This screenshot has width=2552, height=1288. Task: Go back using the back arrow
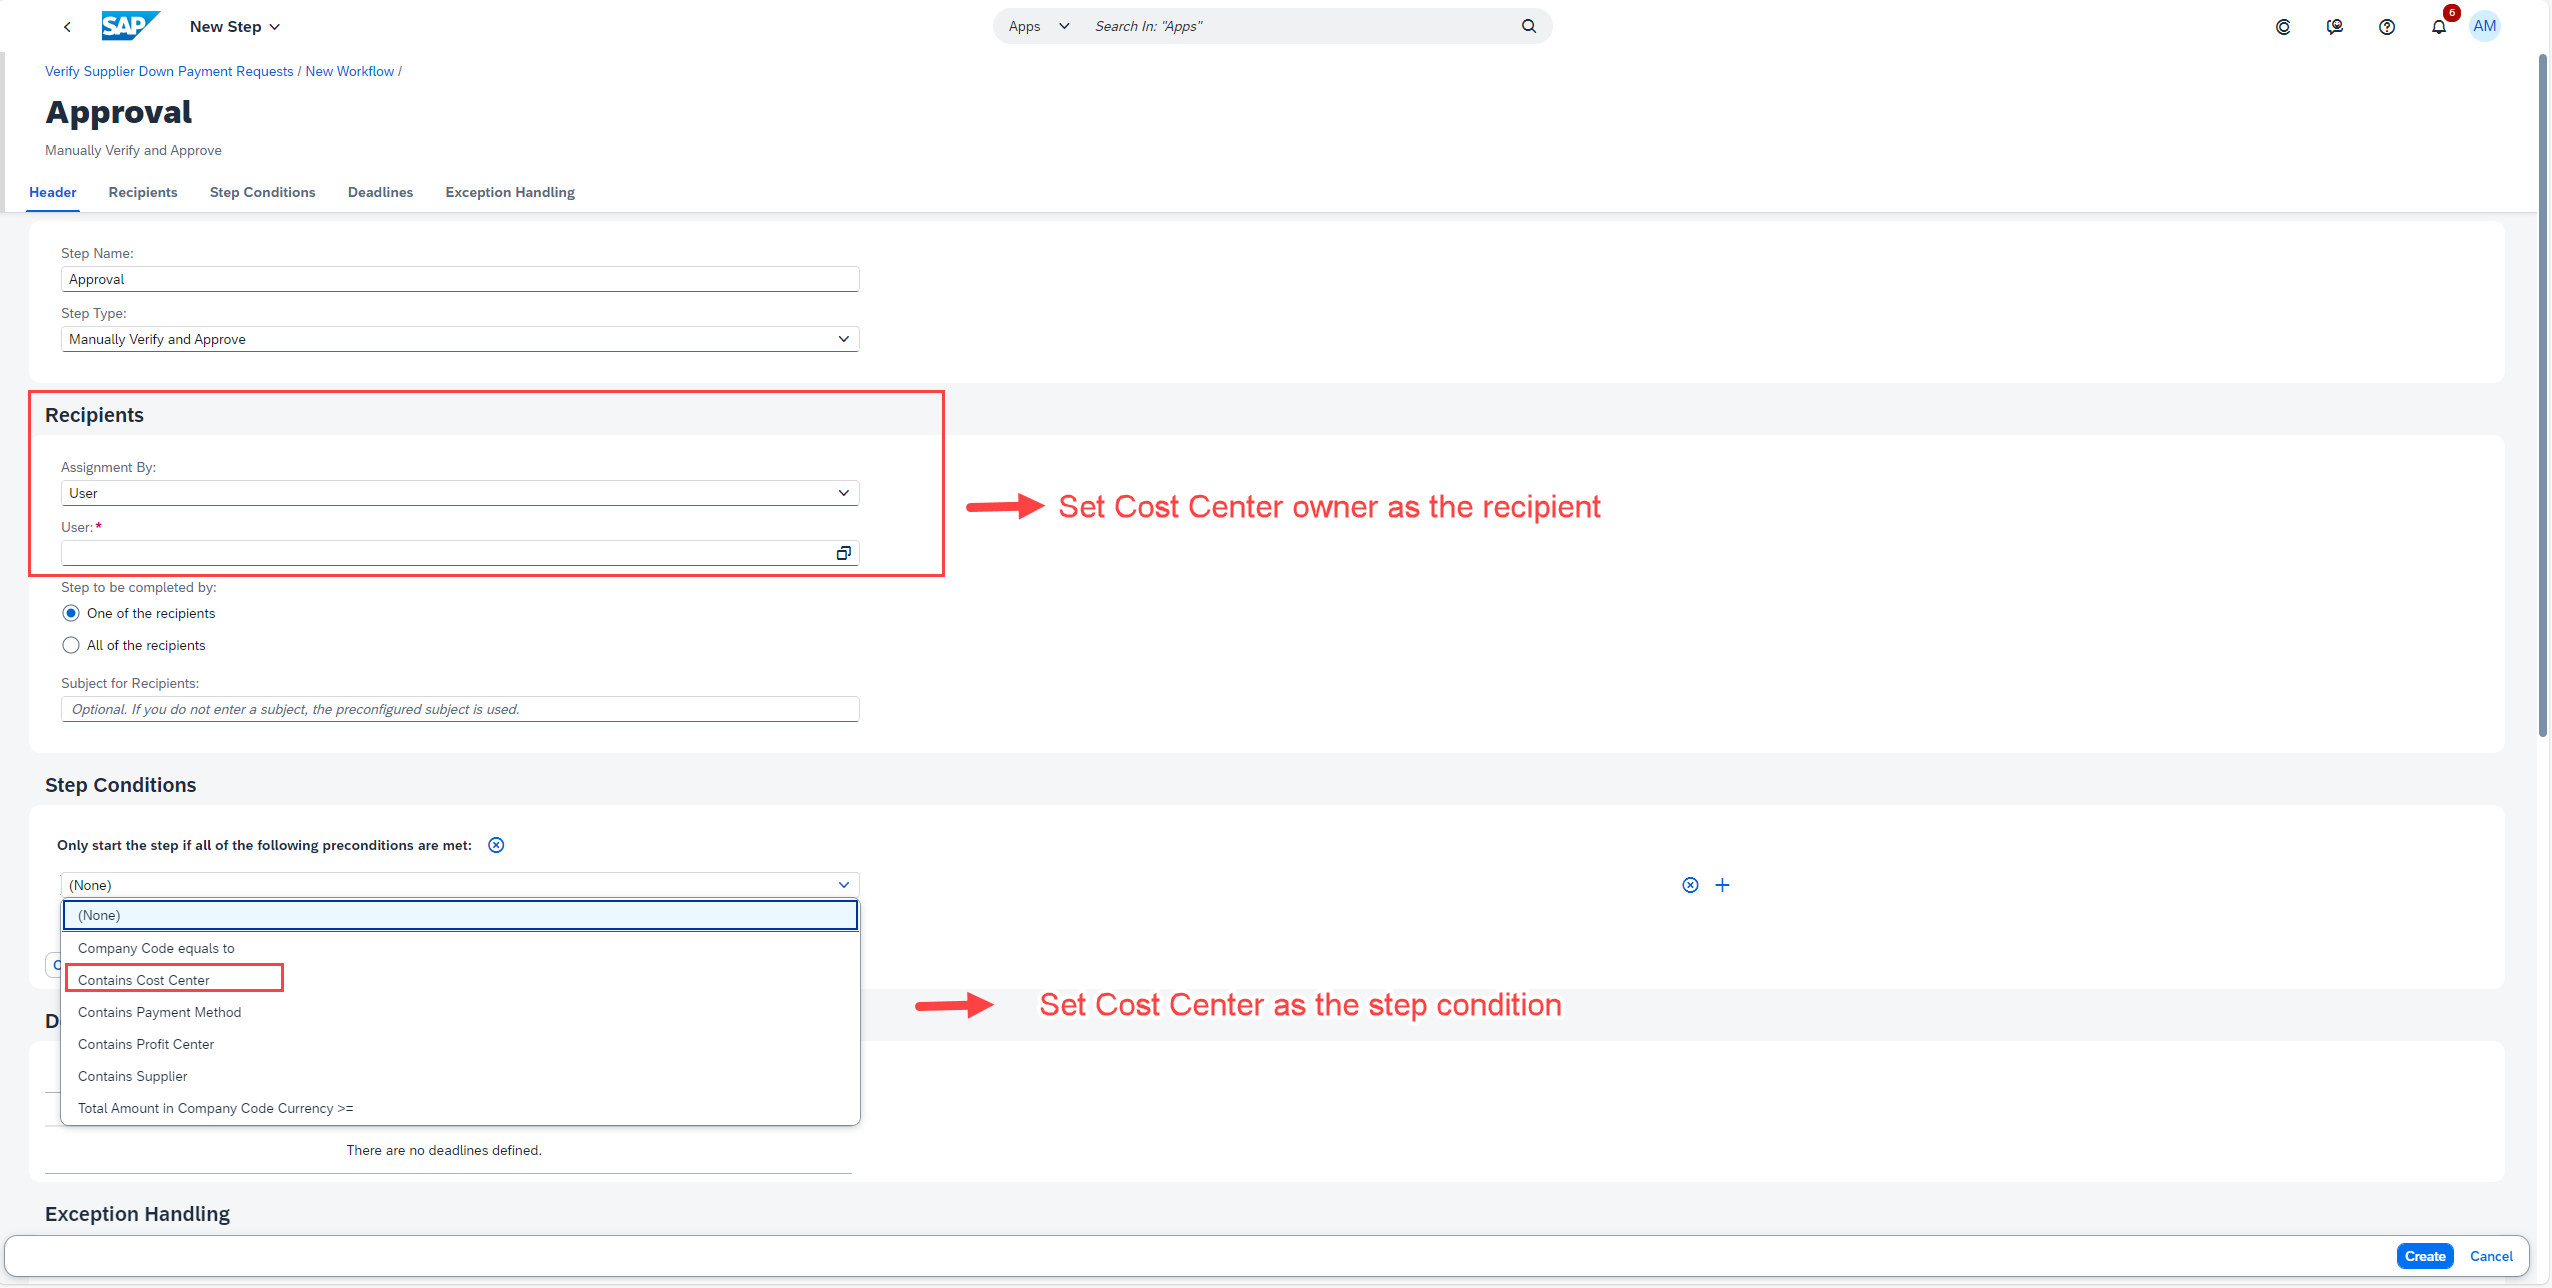pyautogui.click(x=67, y=27)
